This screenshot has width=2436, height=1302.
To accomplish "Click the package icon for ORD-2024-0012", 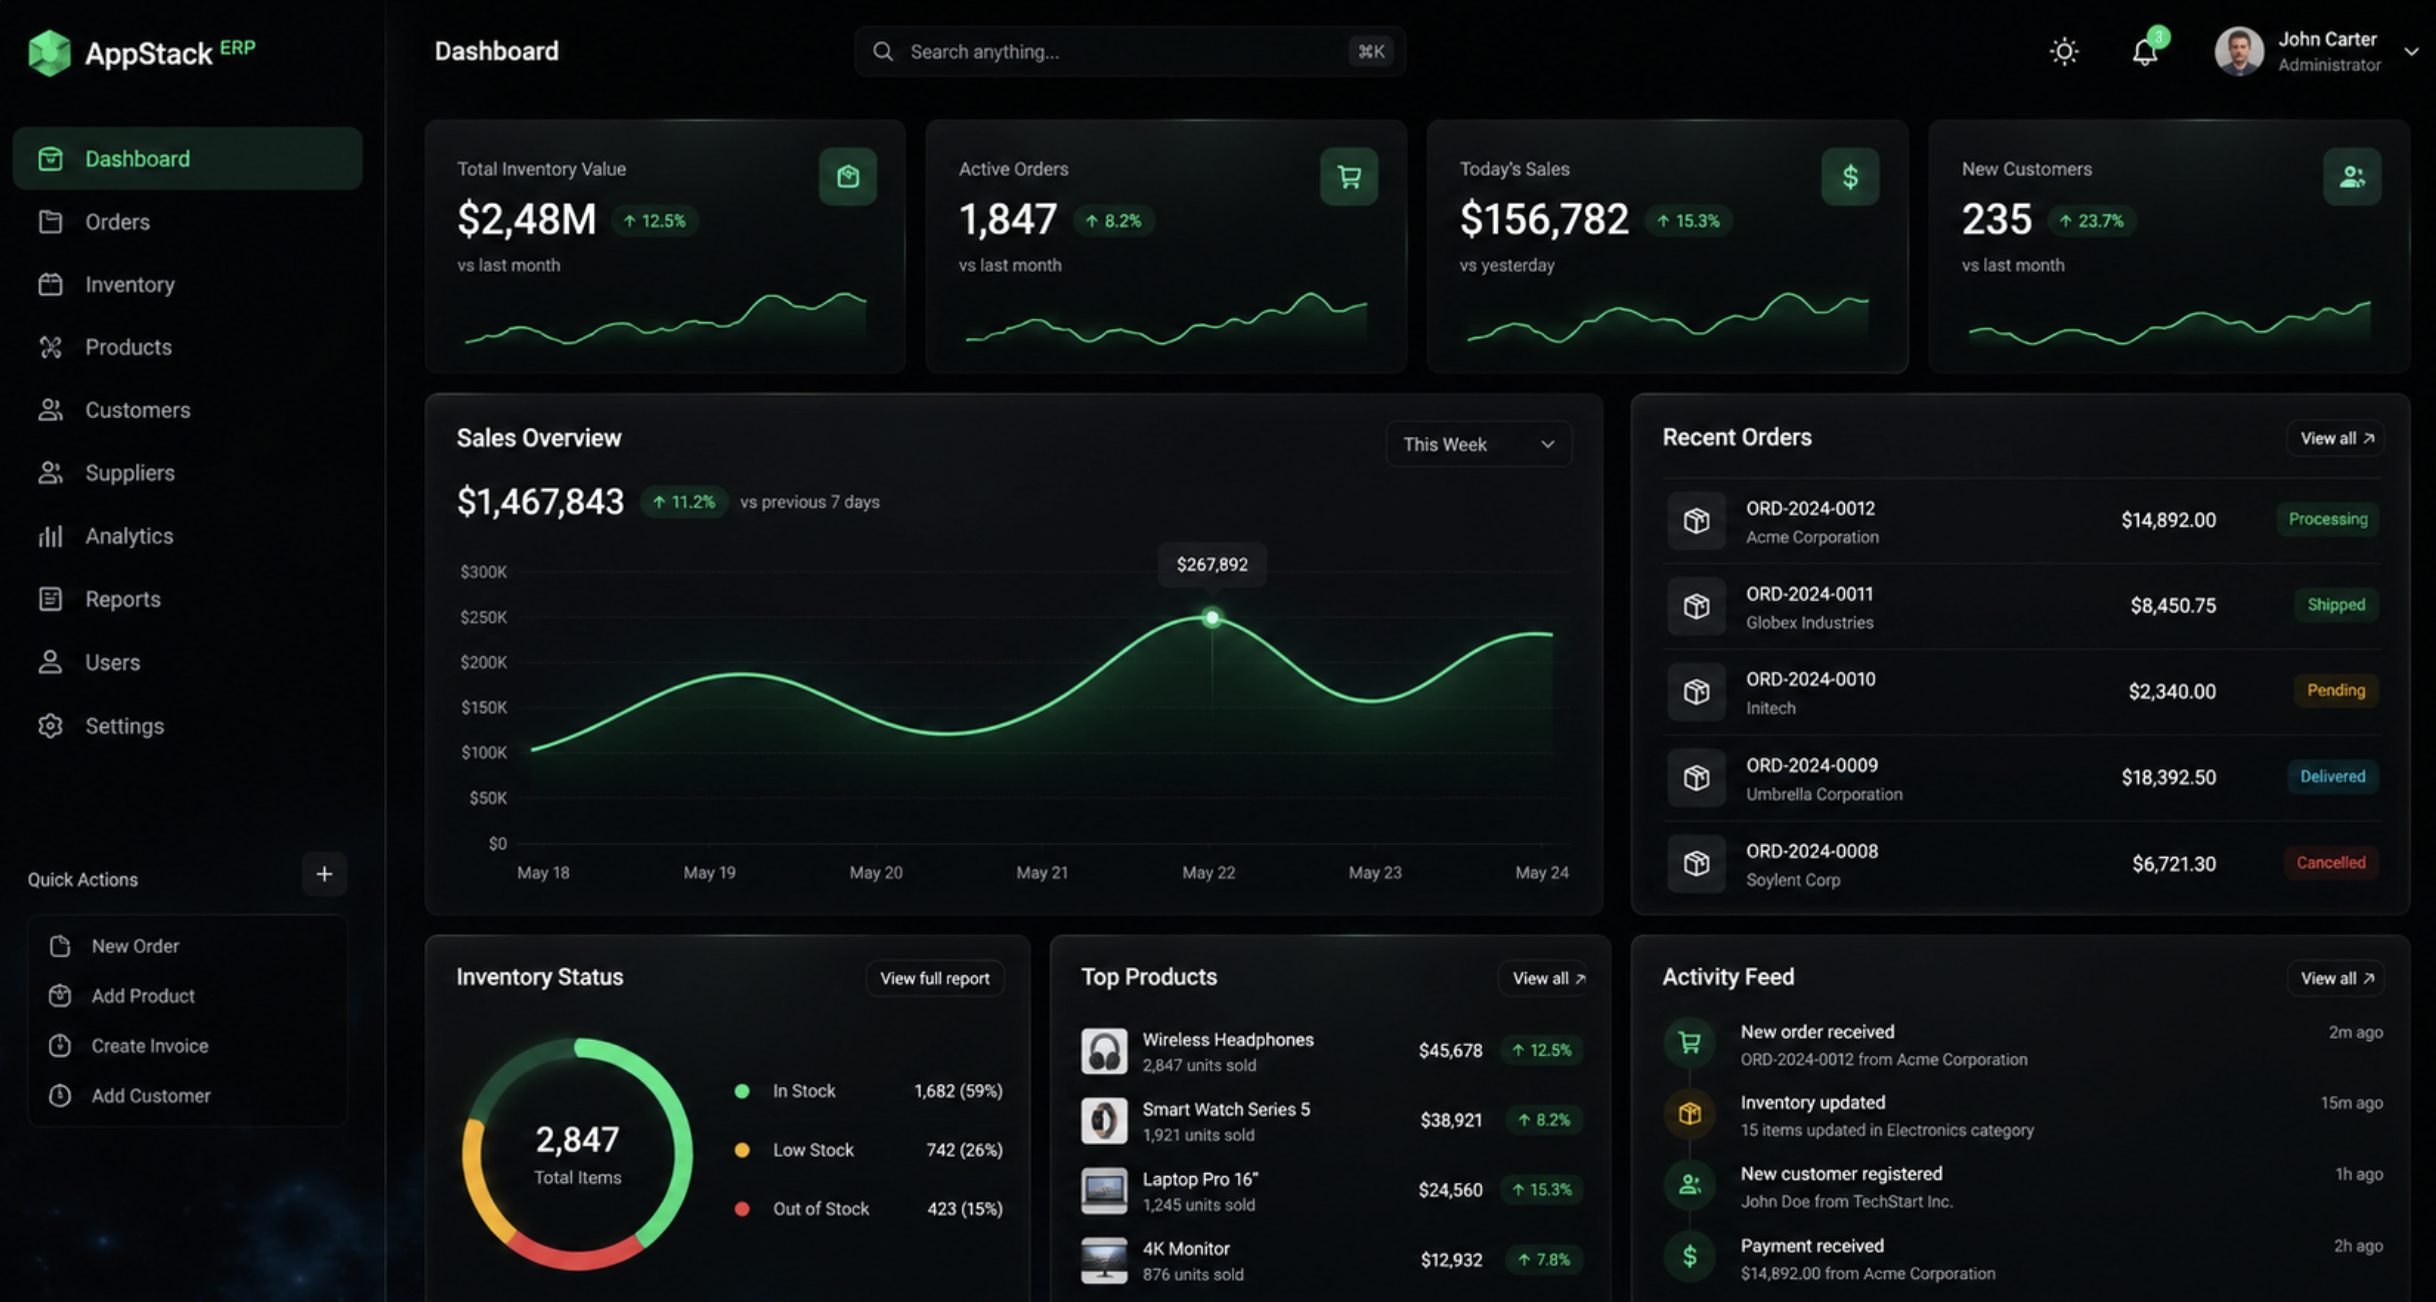I will [1696, 520].
